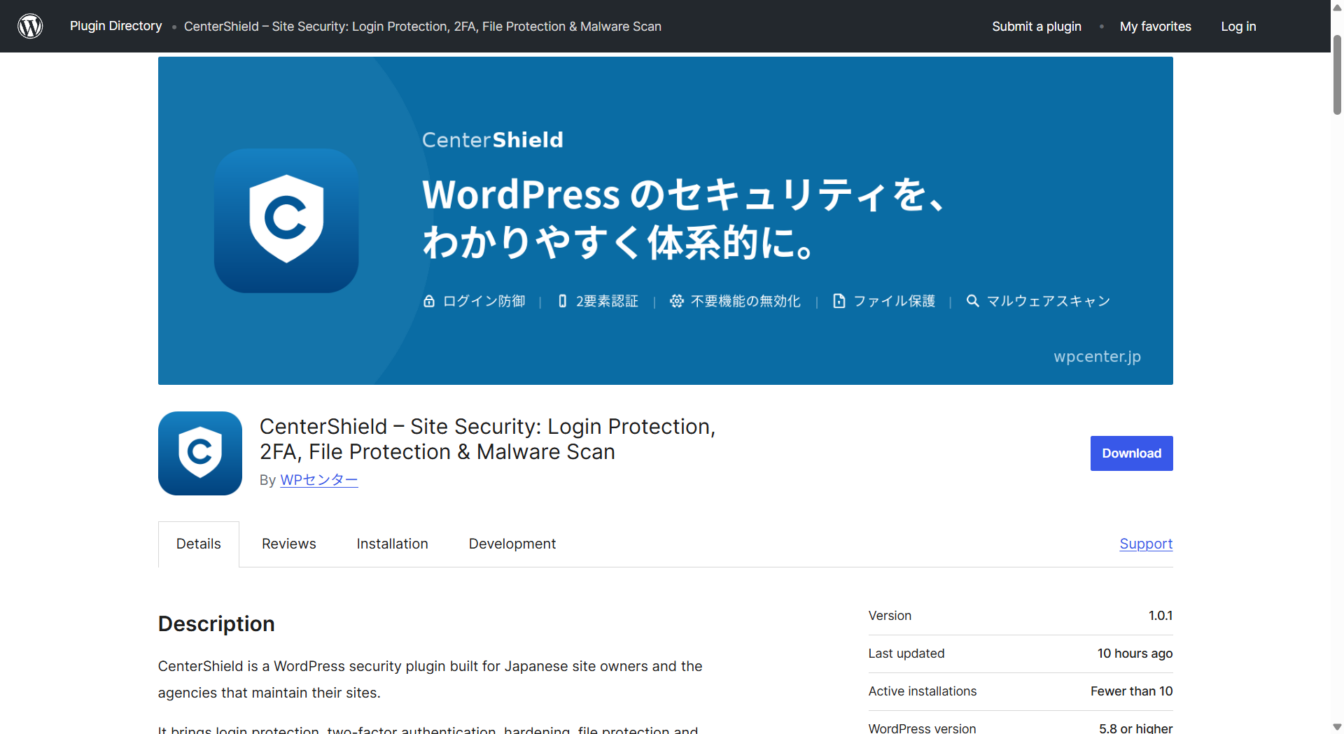Open the Plugin Directory link
This screenshot has width=1344, height=734.
[116, 26]
